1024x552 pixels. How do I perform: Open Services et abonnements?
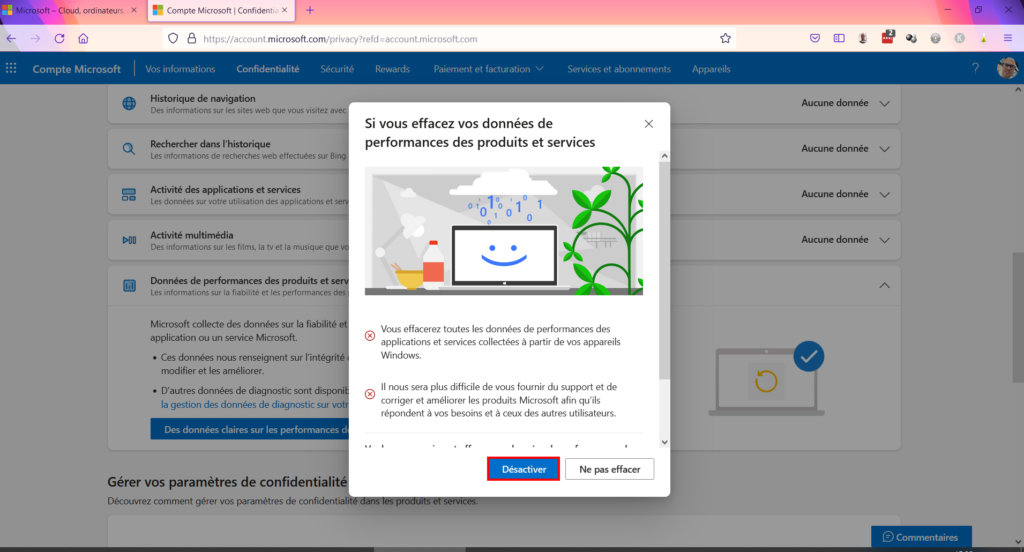[x=618, y=69]
